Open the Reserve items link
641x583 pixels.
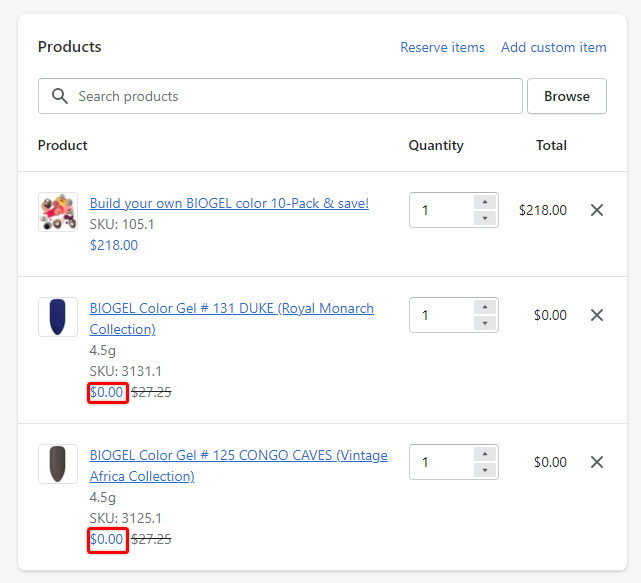click(x=442, y=47)
